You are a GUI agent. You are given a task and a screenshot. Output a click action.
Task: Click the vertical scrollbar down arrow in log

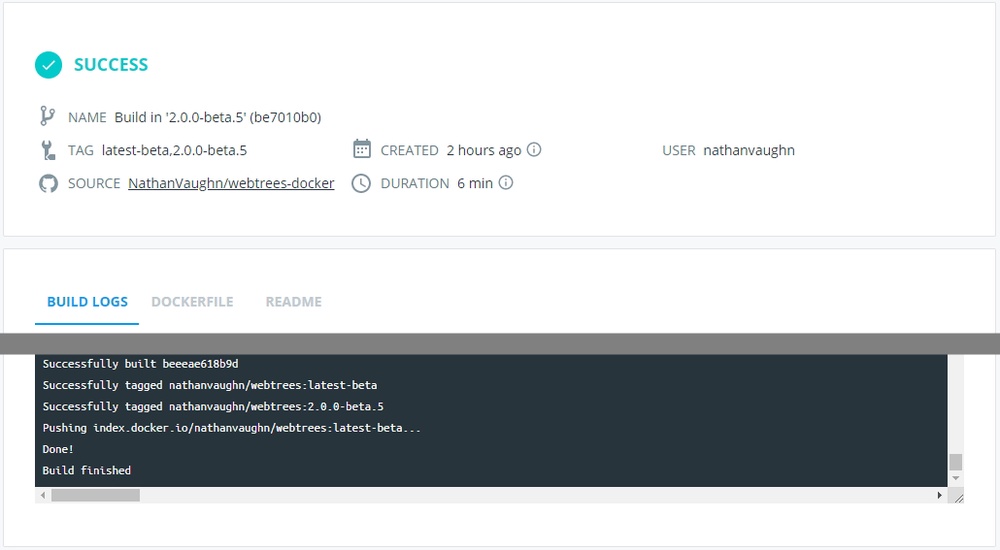955,479
